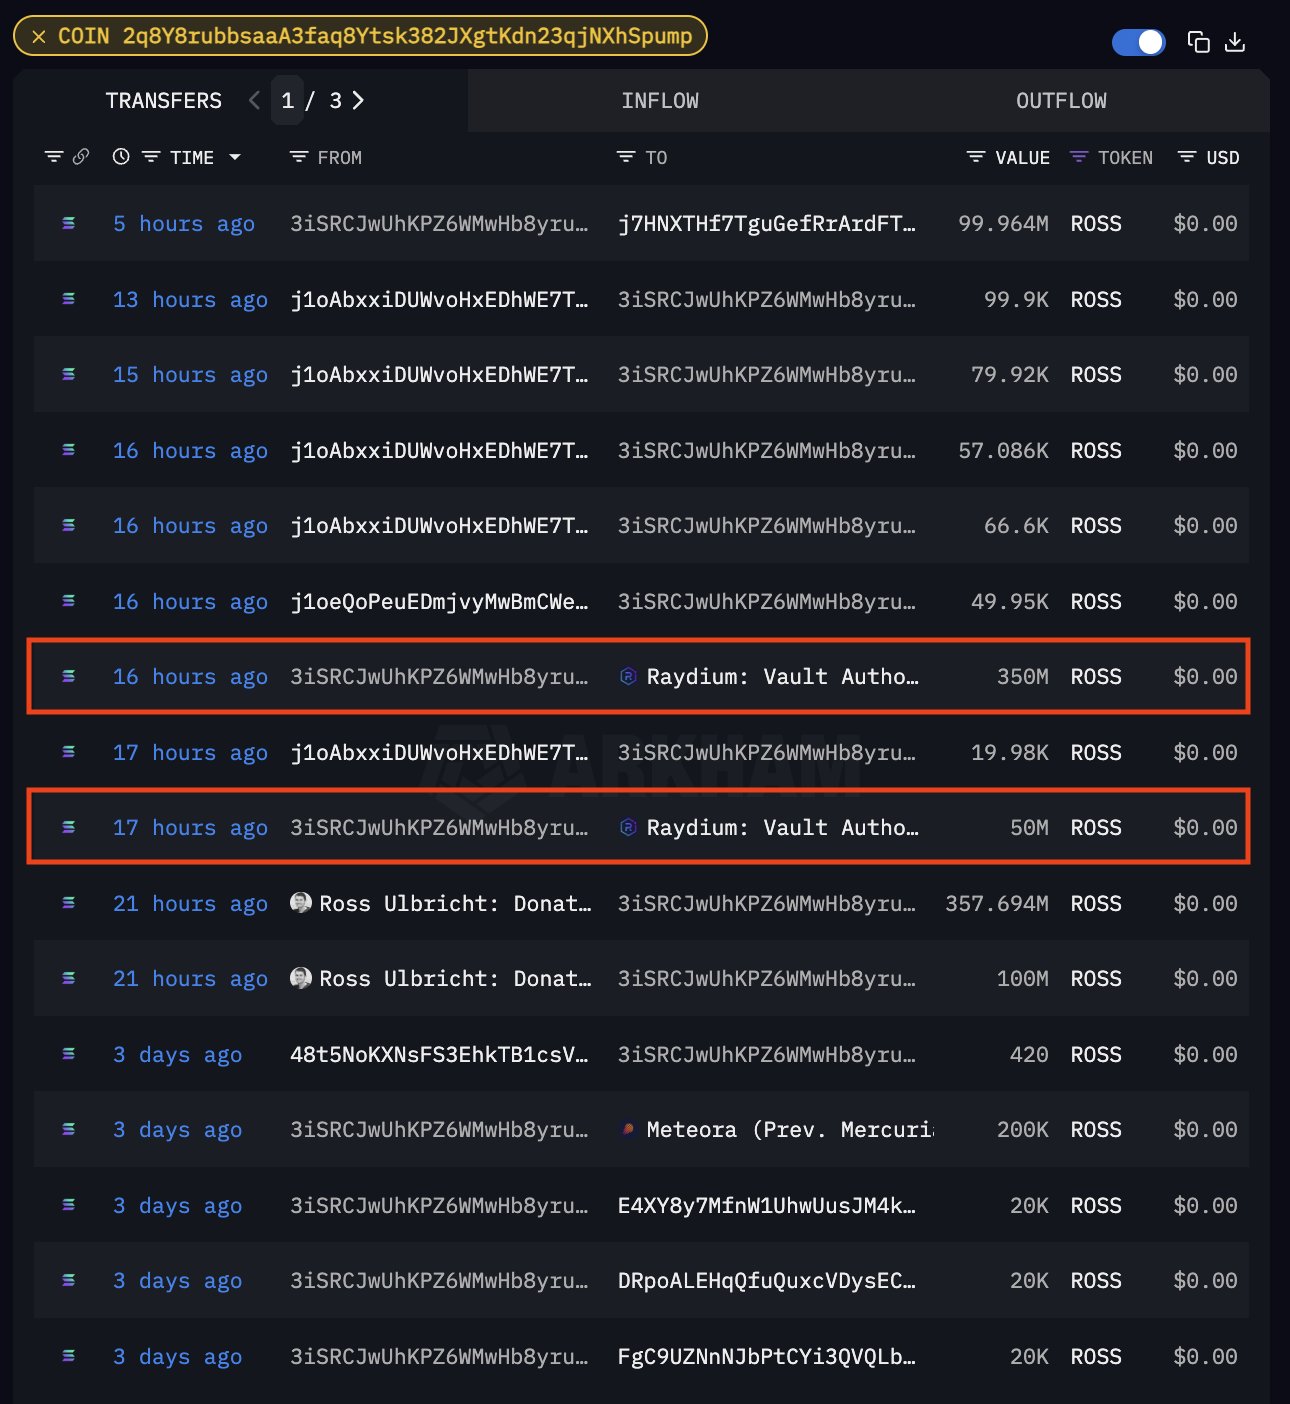Open the '13 hours ago' transaction link

click(x=190, y=300)
